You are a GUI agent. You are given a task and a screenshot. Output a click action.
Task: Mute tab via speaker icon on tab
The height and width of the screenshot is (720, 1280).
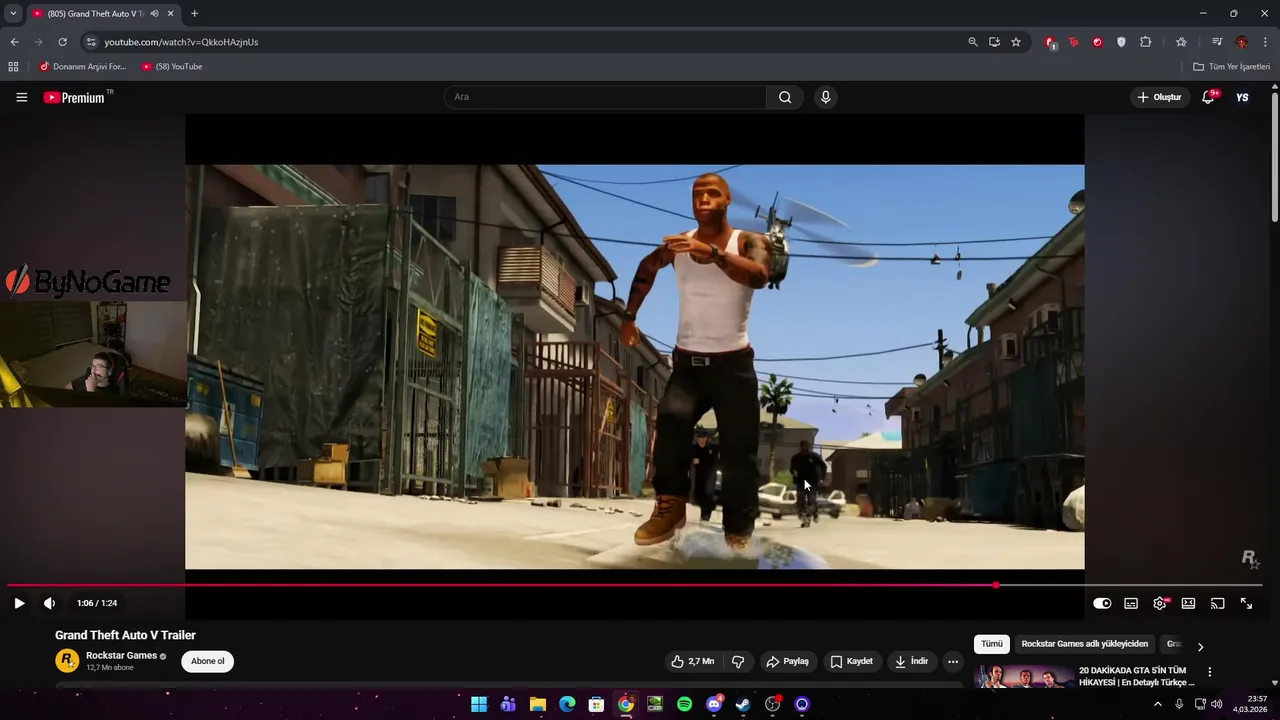tap(154, 14)
